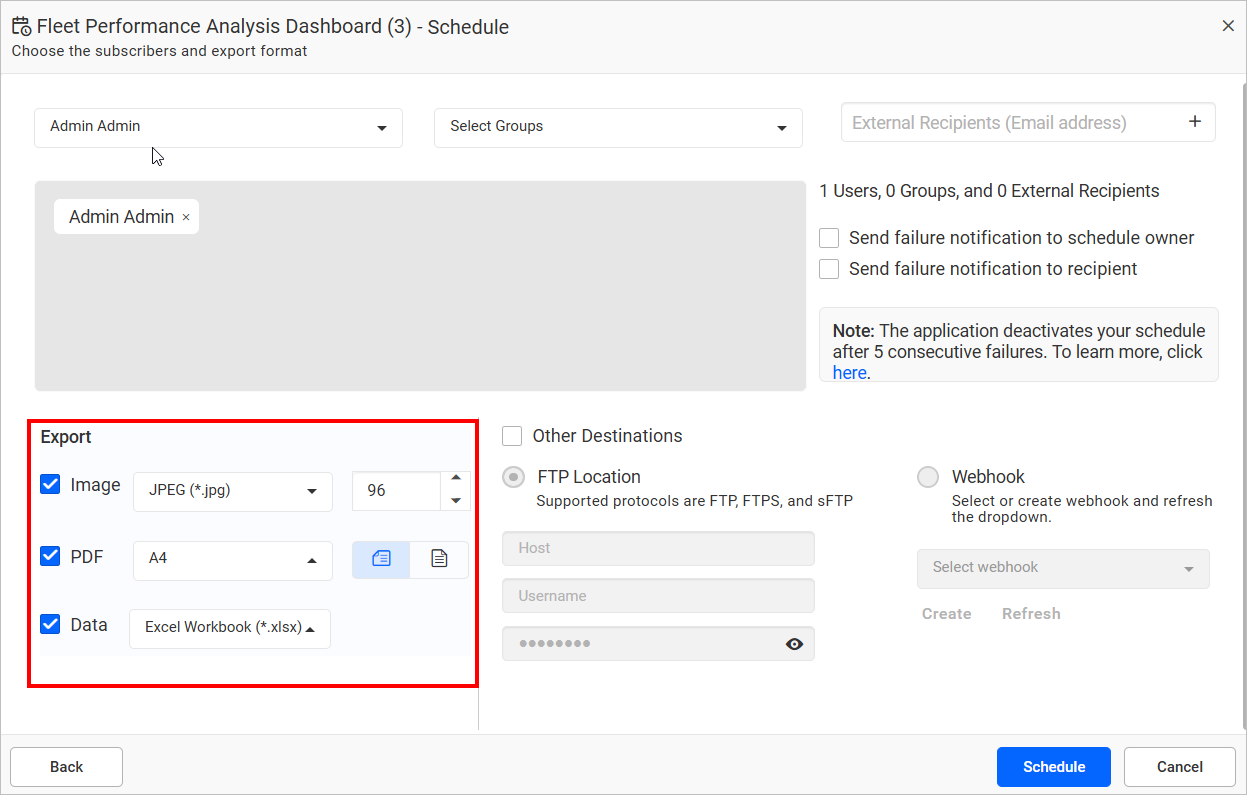Select landscape PDF orientation icon

[x=381, y=559]
